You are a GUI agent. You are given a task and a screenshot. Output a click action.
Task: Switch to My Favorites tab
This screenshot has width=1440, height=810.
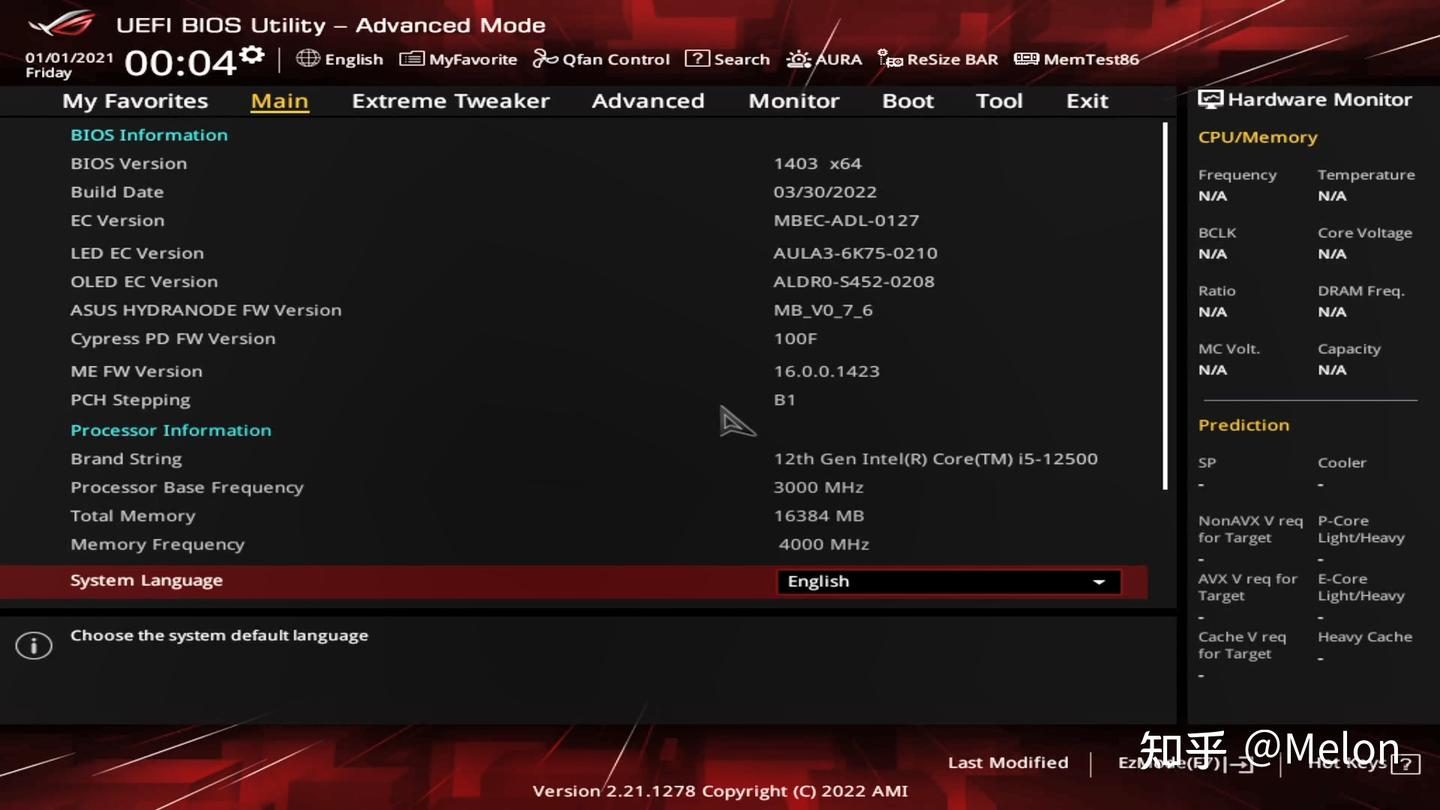point(135,101)
